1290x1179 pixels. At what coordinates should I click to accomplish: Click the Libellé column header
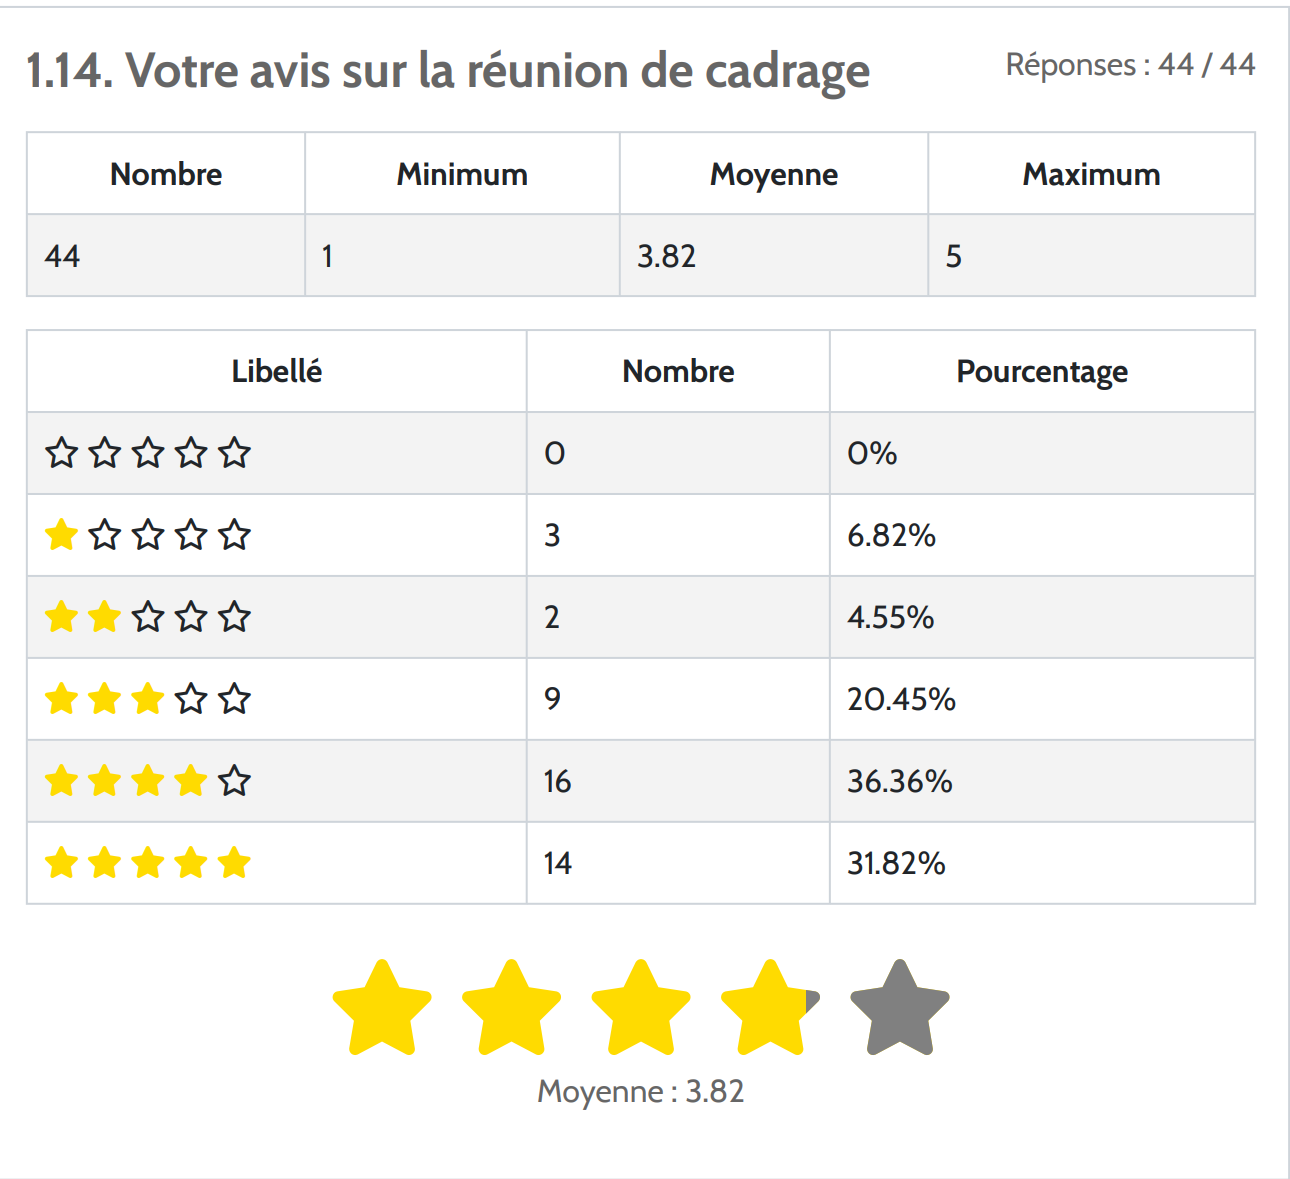(x=277, y=372)
